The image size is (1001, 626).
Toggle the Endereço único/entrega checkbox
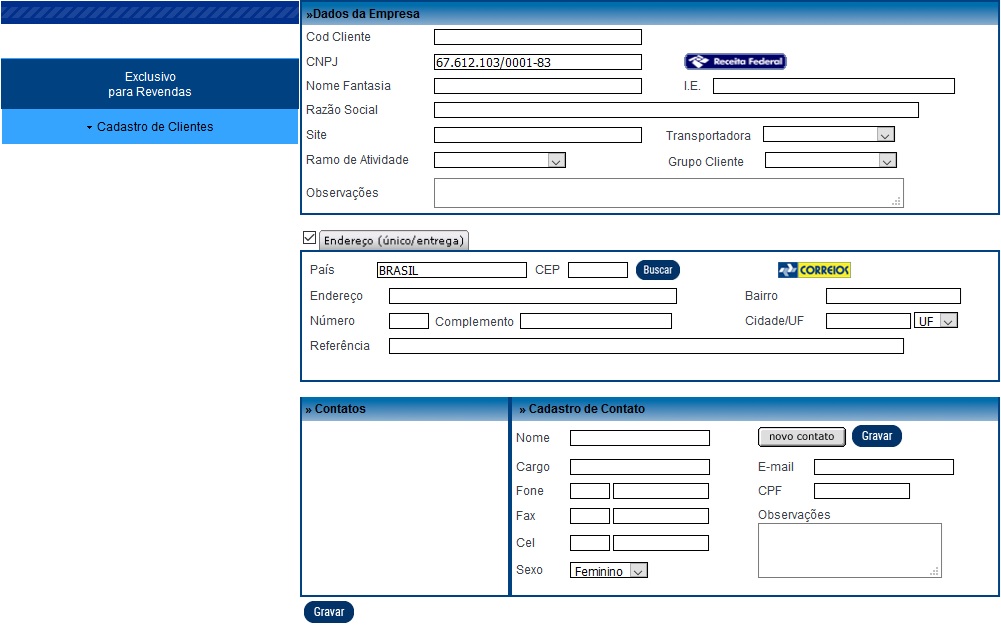[309, 238]
